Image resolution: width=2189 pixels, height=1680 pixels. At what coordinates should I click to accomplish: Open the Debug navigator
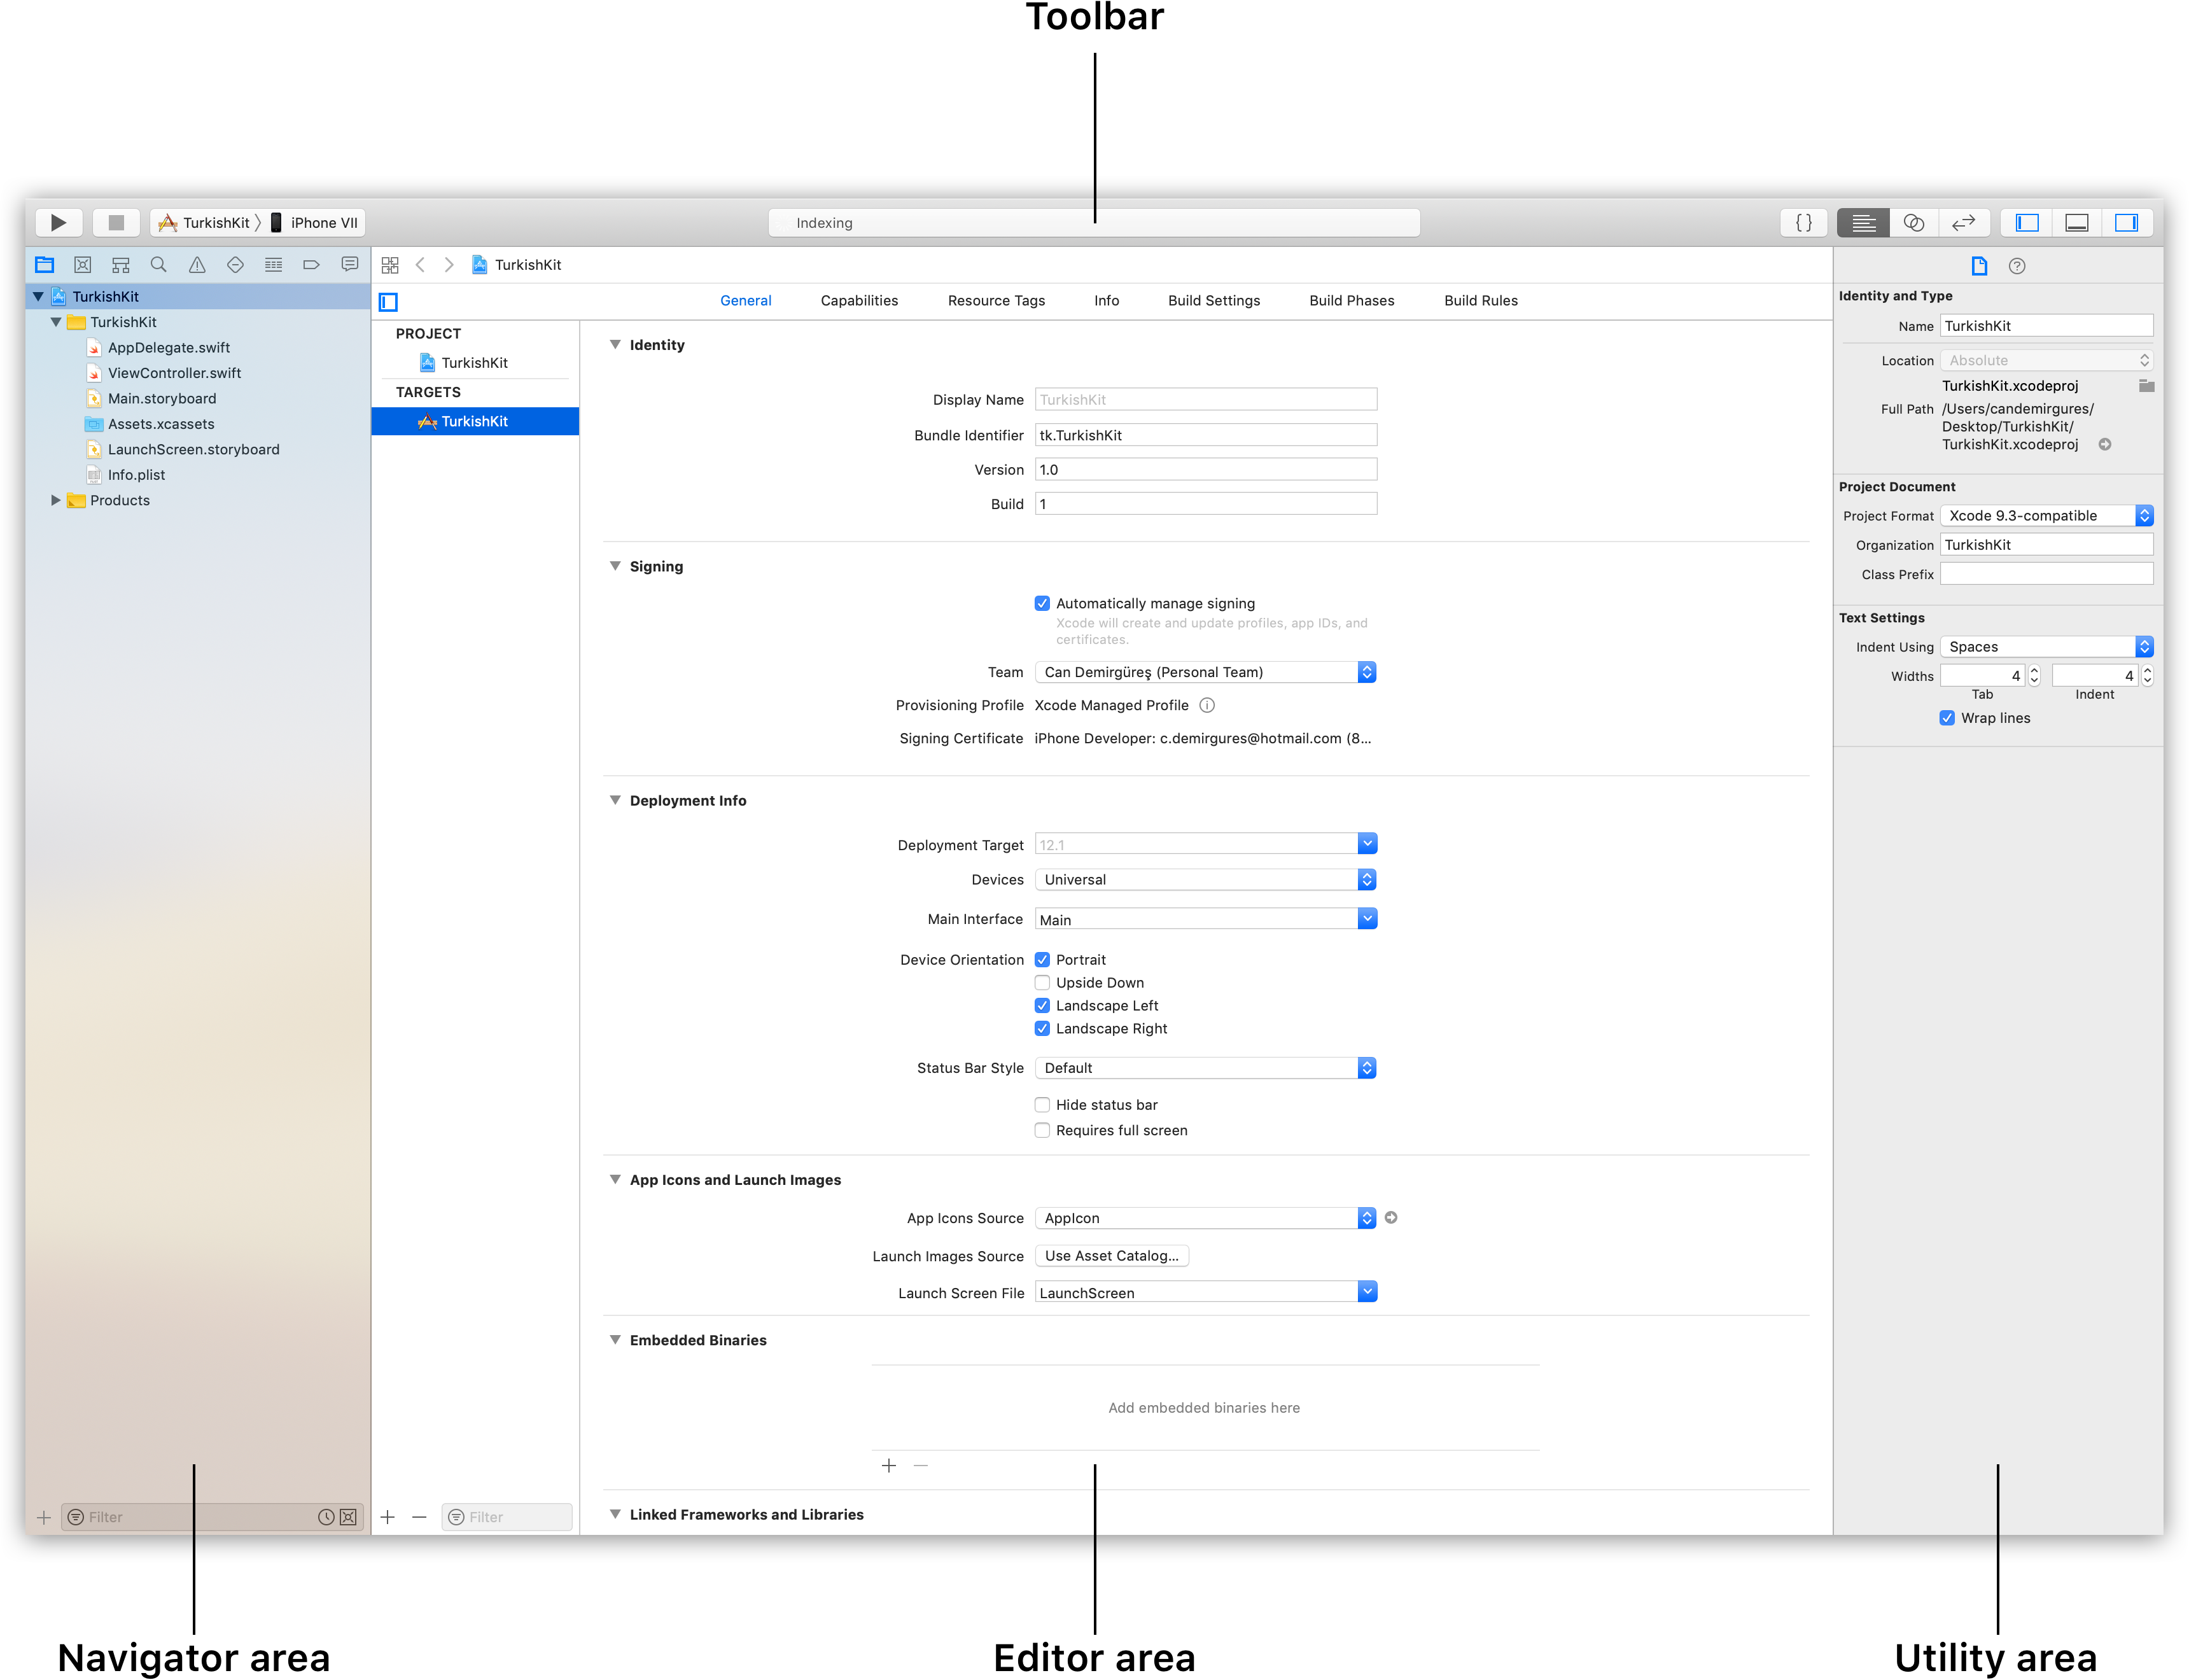tap(273, 265)
